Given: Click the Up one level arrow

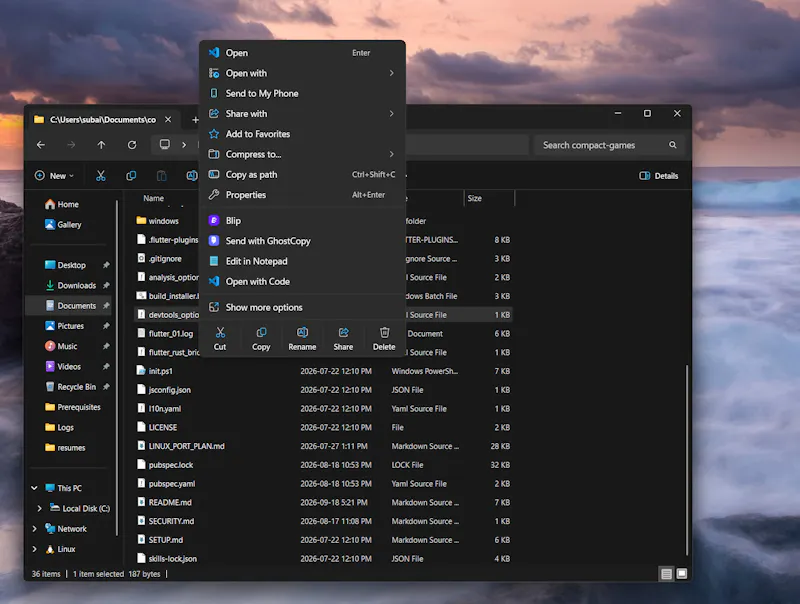Looking at the screenshot, I should pyautogui.click(x=102, y=145).
